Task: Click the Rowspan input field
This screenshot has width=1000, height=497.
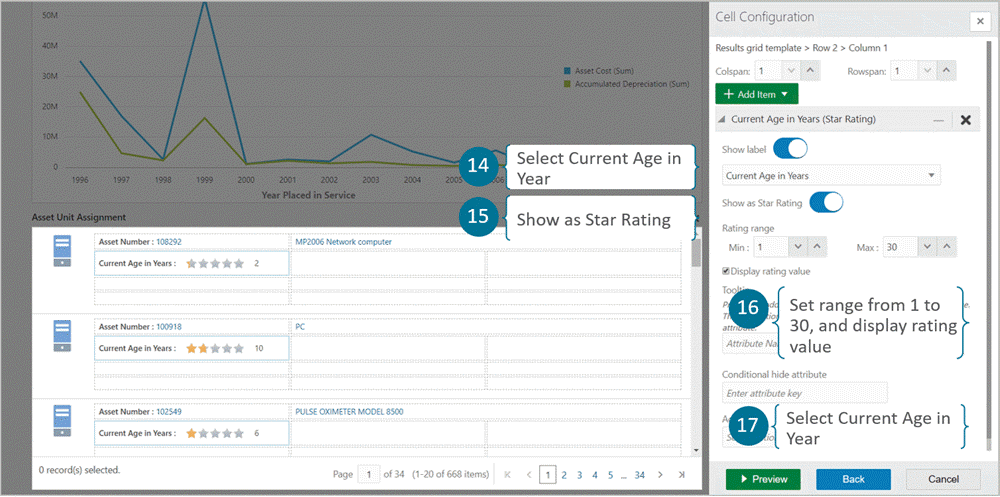Action: 905,71
